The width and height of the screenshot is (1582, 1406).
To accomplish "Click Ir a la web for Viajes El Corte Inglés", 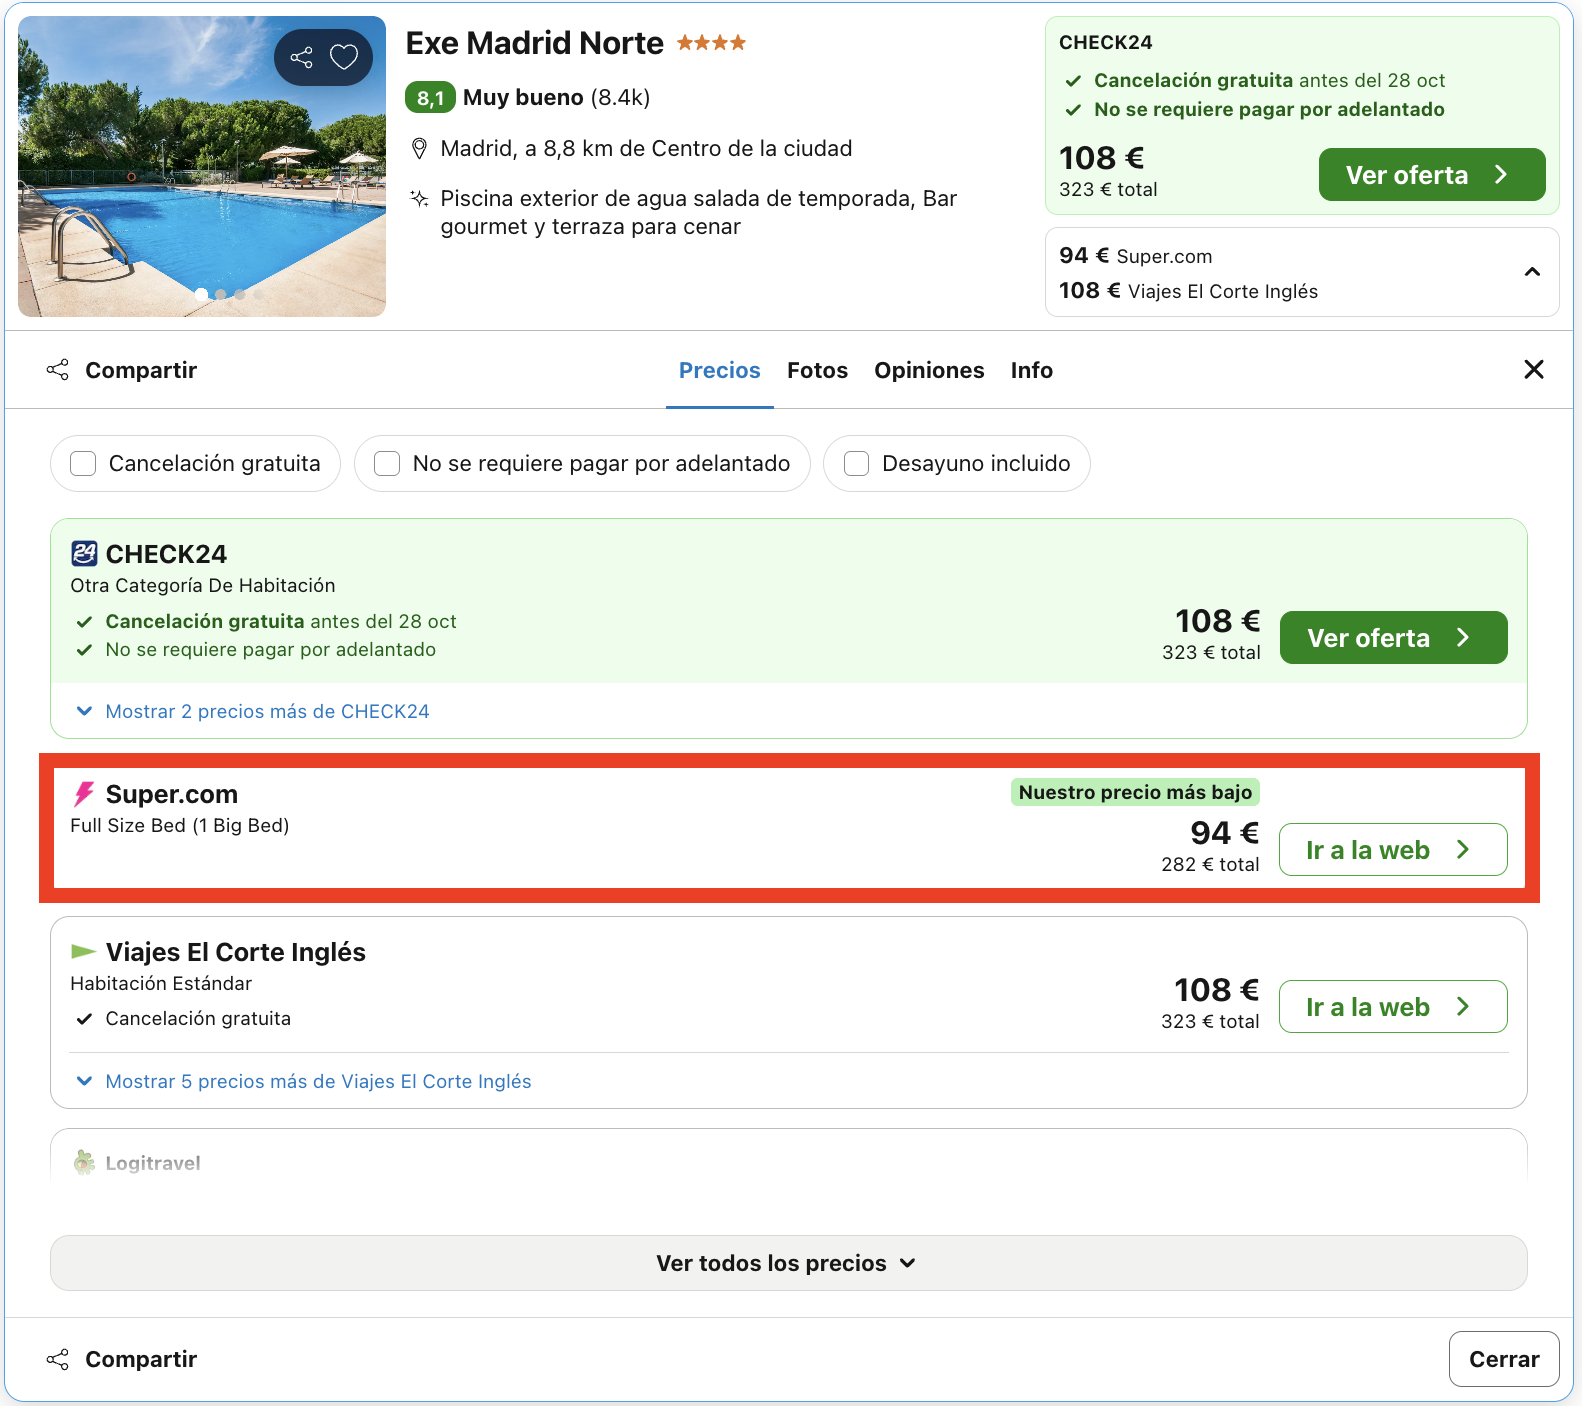I will coord(1393,1007).
